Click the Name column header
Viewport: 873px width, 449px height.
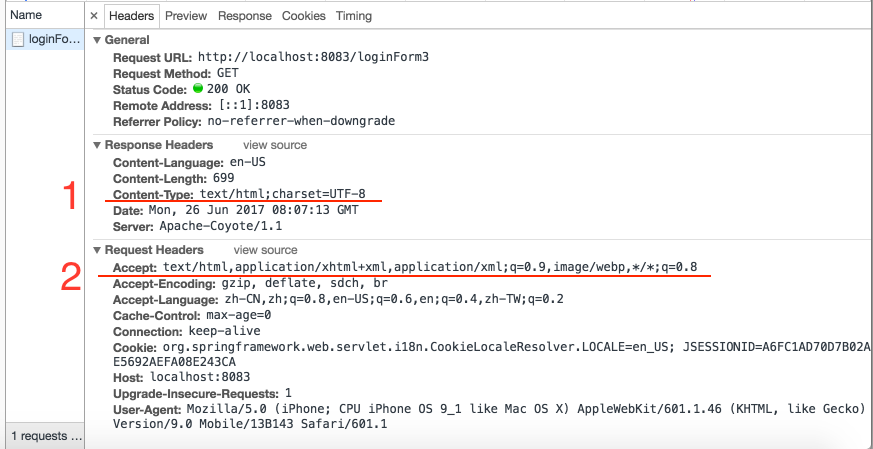tap(26, 16)
